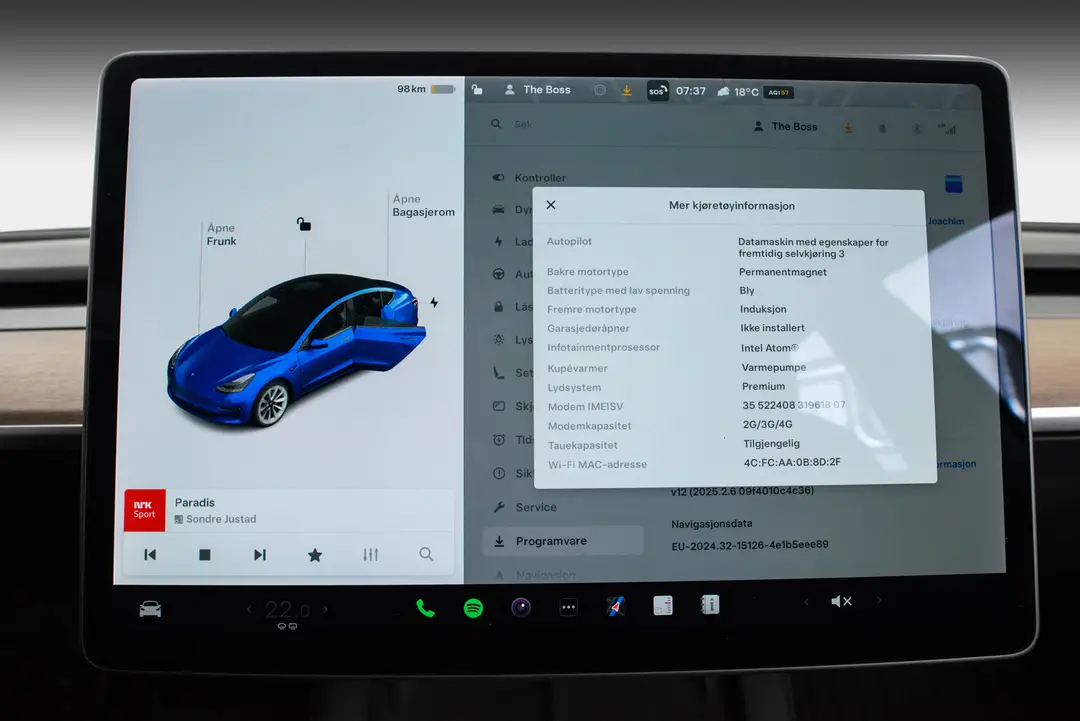Tap the SOS emergency icon
Image resolution: width=1080 pixels, height=721 pixels.
[658, 91]
